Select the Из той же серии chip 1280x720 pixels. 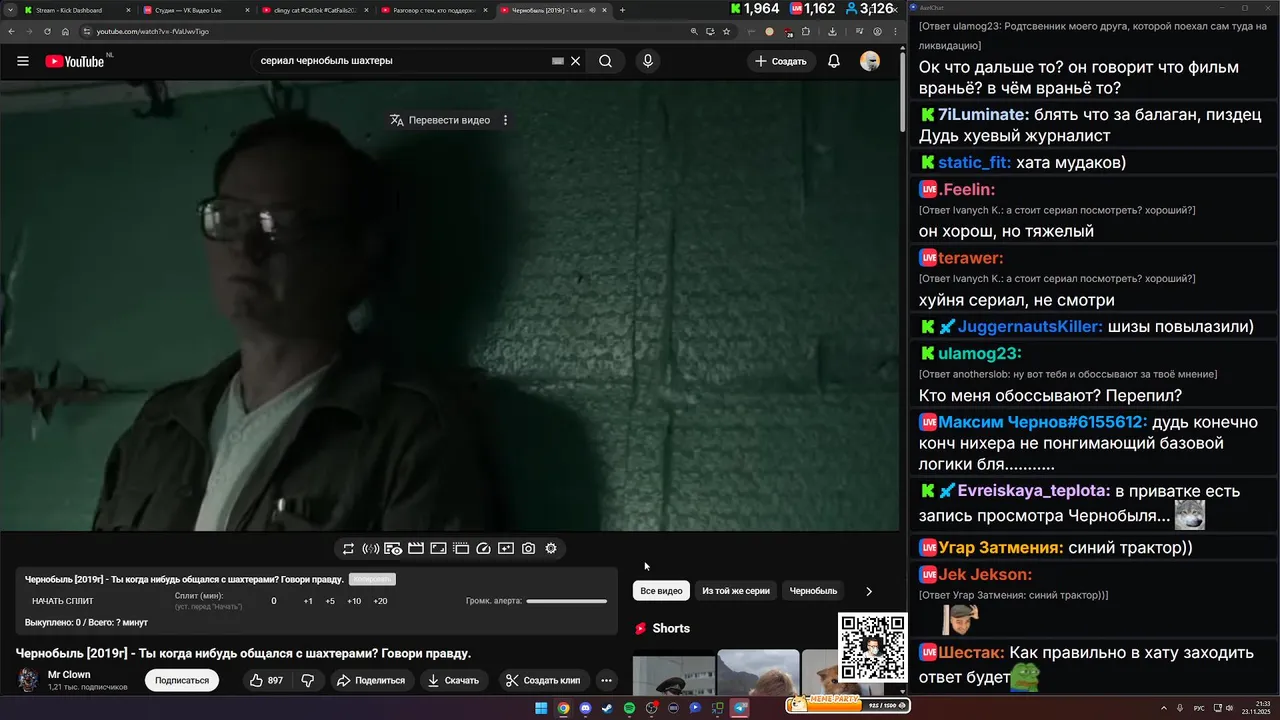click(736, 591)
